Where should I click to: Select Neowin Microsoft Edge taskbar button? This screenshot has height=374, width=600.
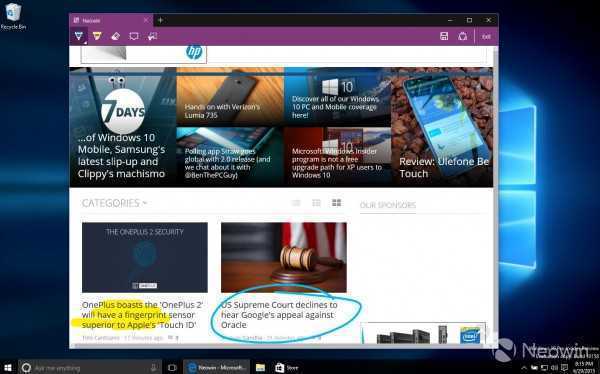(x=217, y=367)
